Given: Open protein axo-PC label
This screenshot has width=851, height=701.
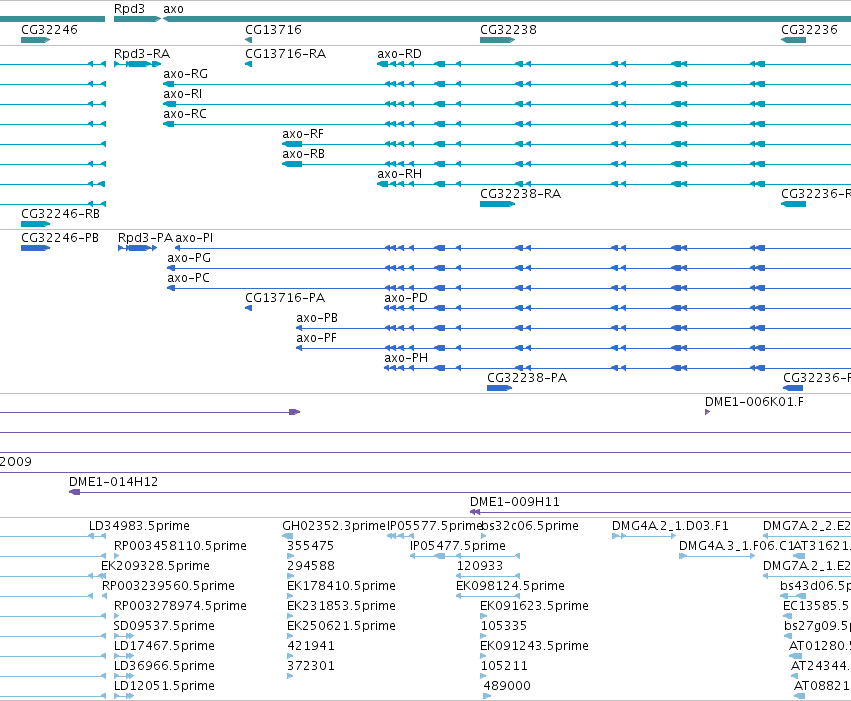Looking at the screenshot, I should click(x=188, y=278).
